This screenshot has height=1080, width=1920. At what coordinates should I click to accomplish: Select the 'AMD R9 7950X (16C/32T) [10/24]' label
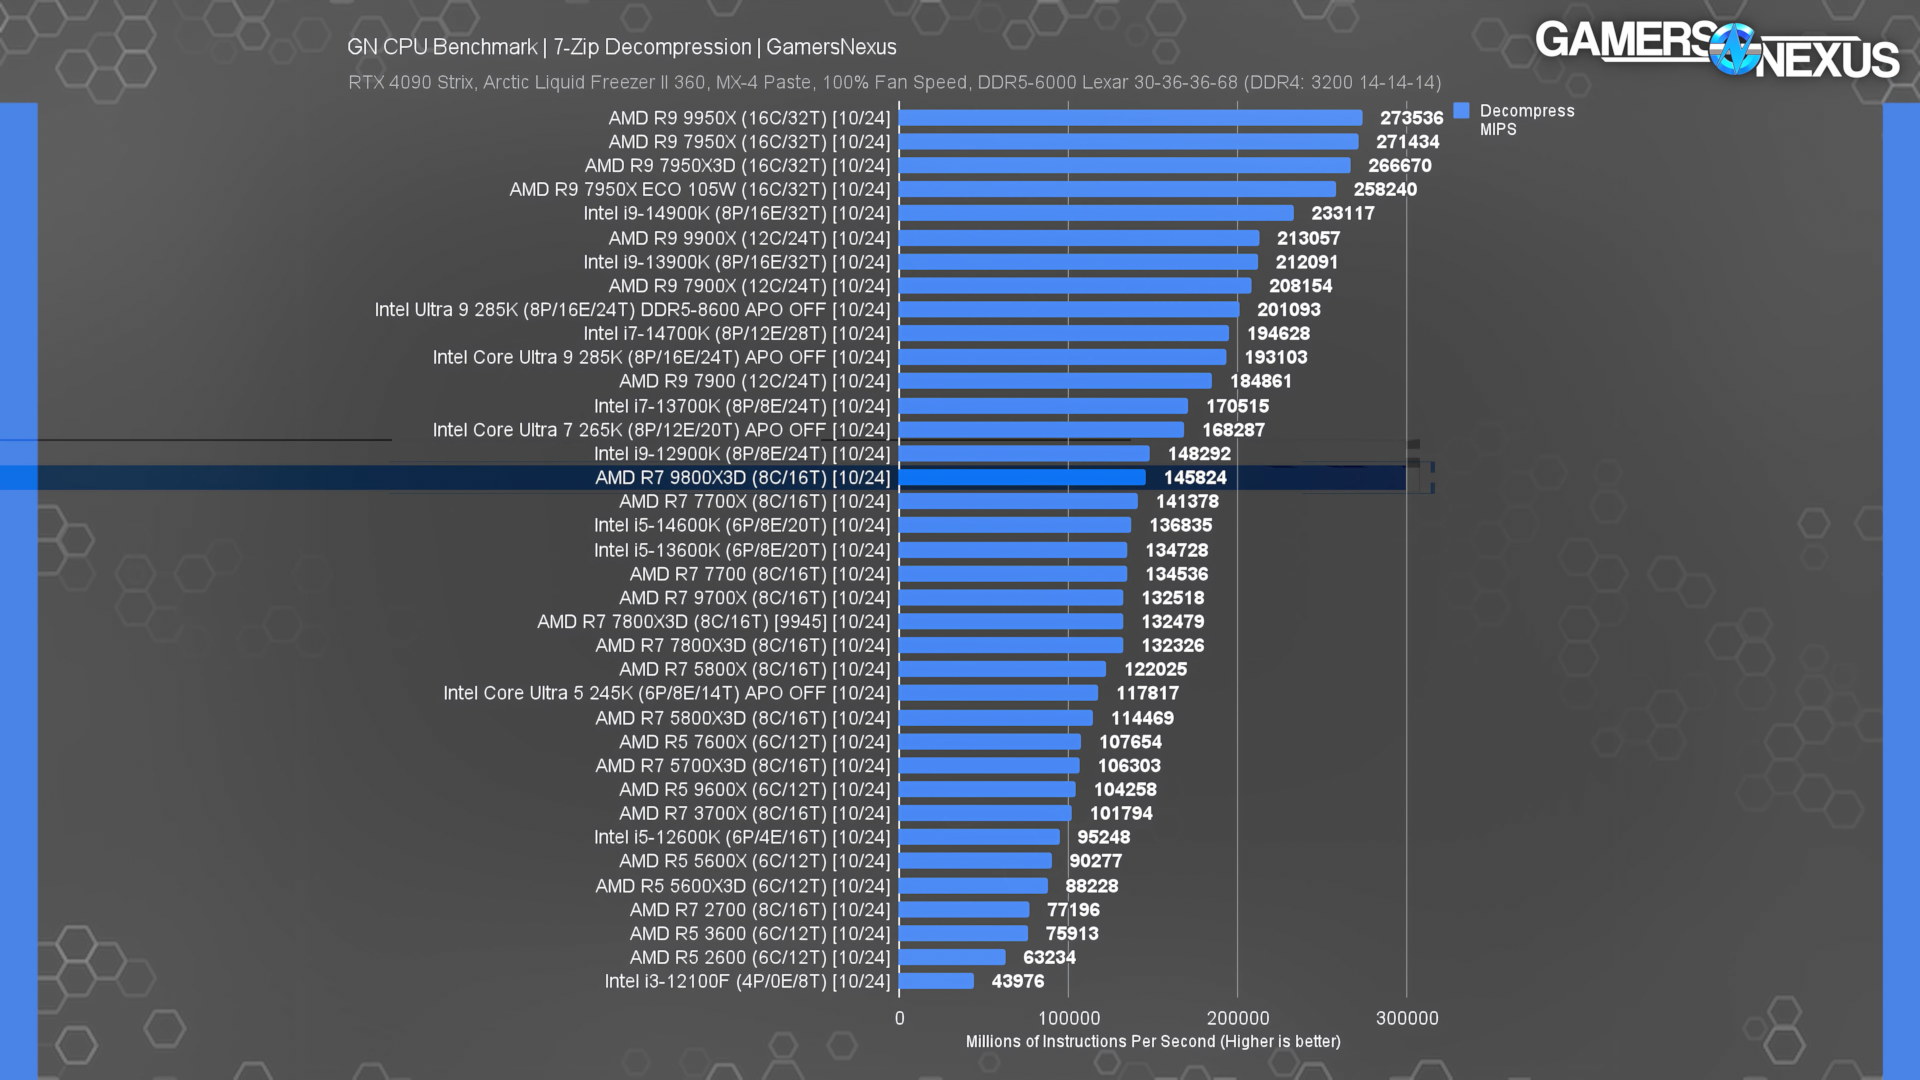tap(749, 142)
